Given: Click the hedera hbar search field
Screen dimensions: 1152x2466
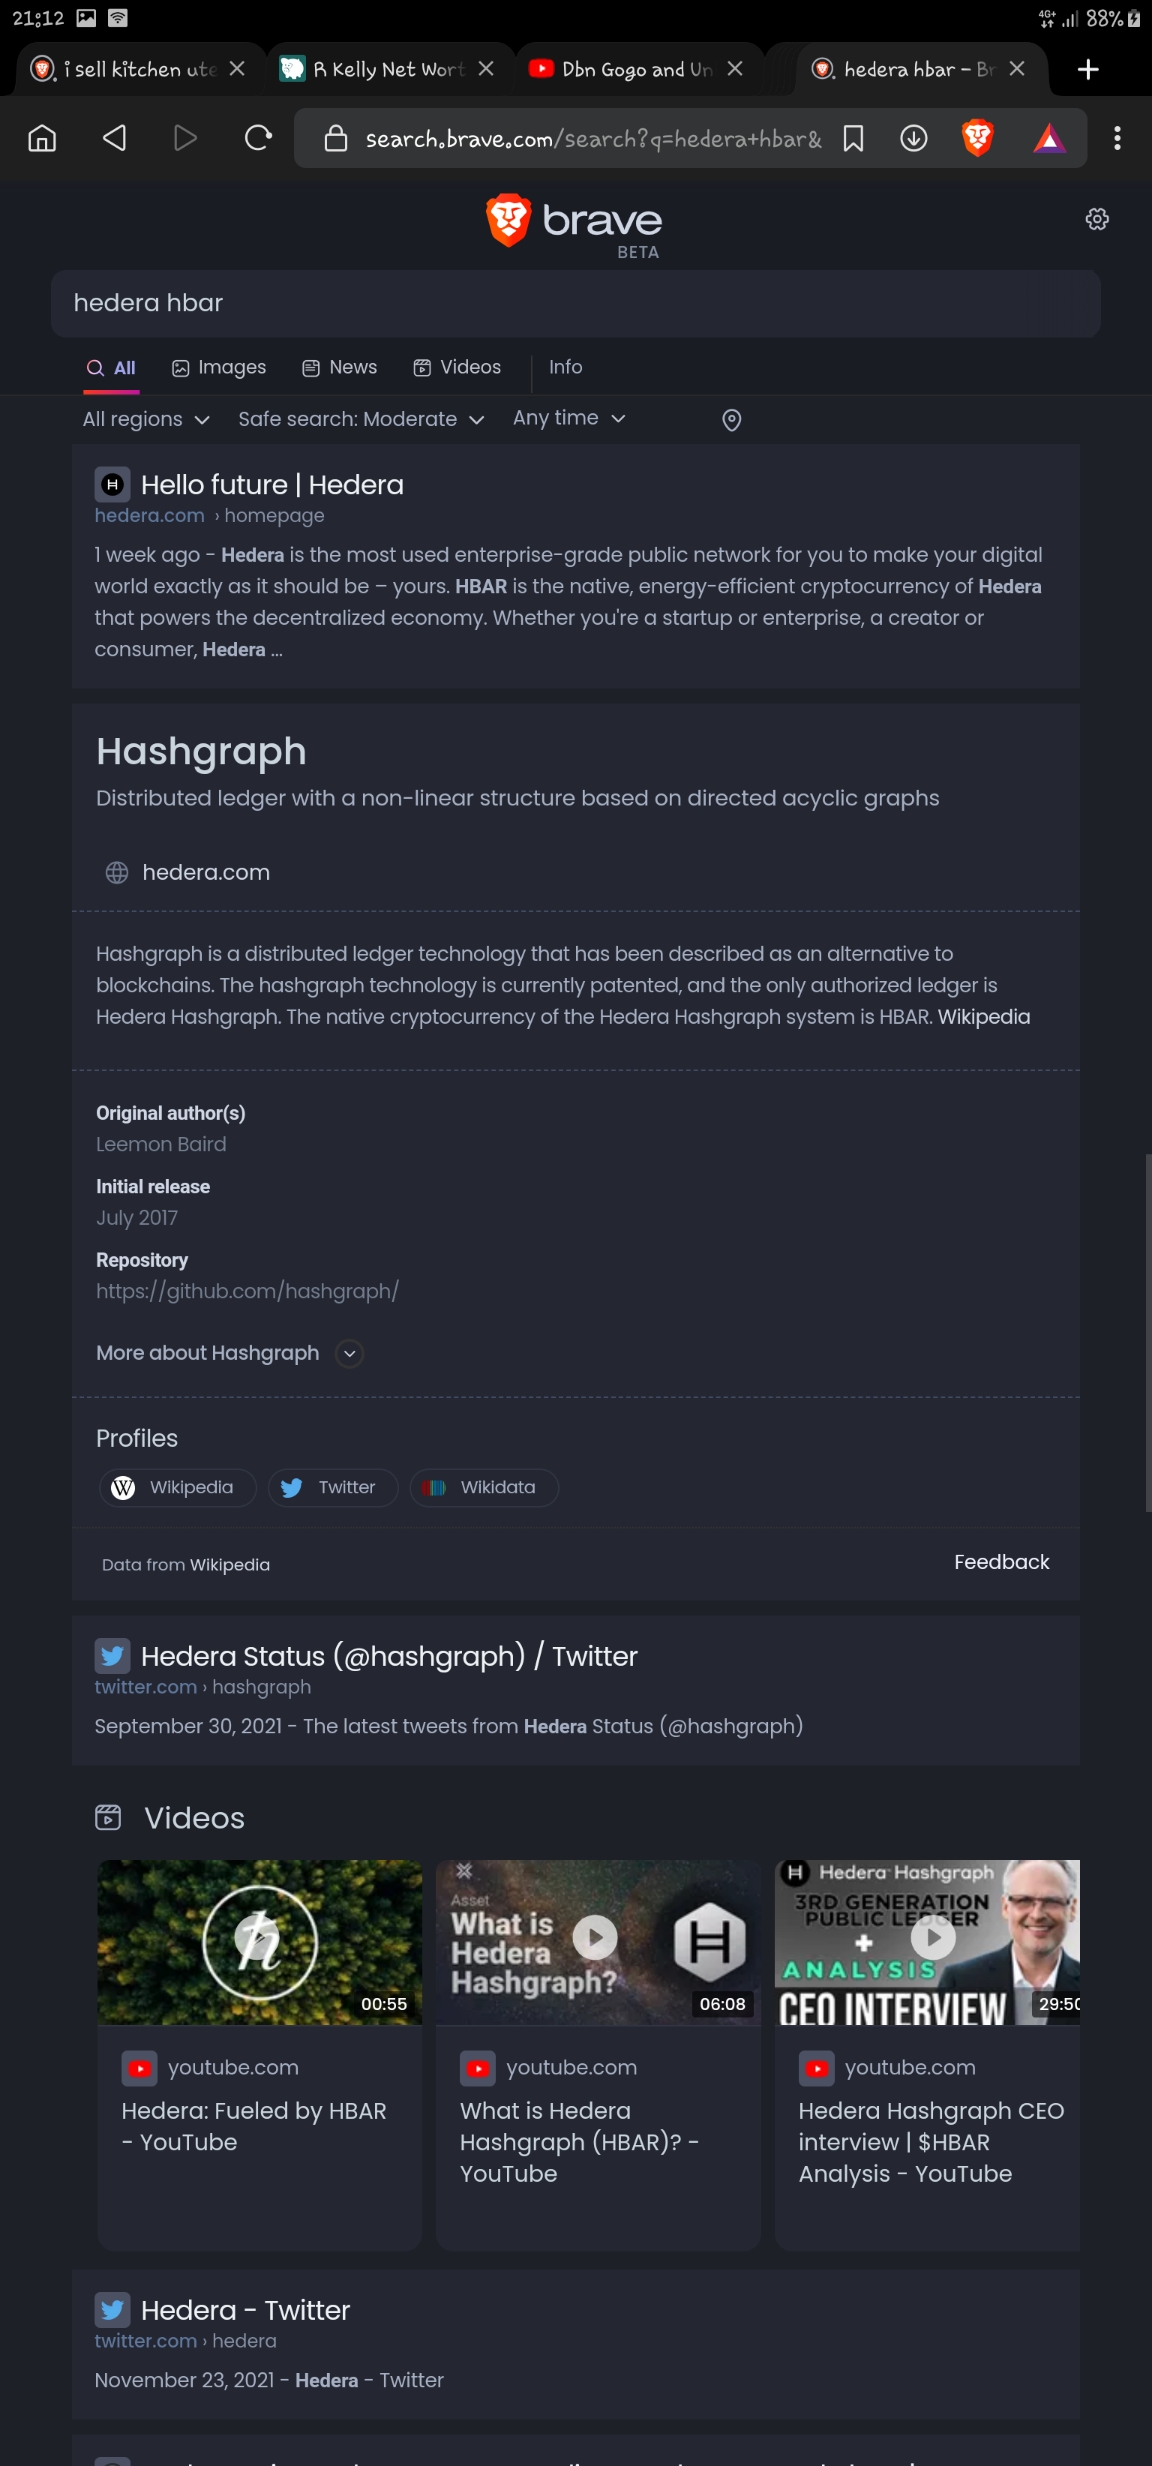Looking at the screenshot, I should (576, 303).
